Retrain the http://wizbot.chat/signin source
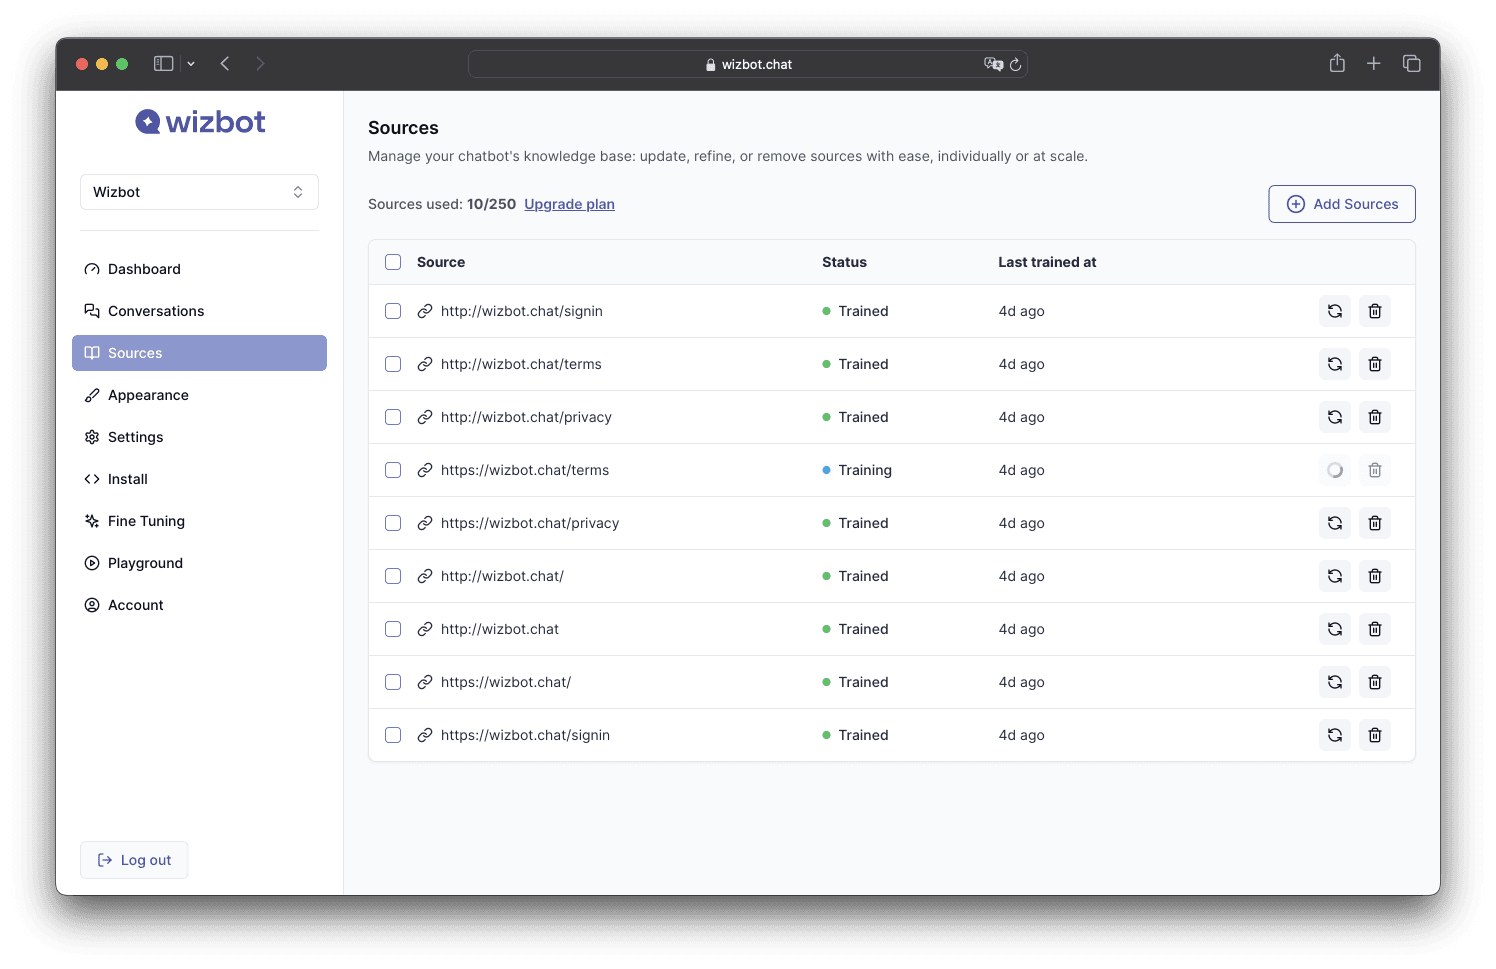 tap(1335, 311)
